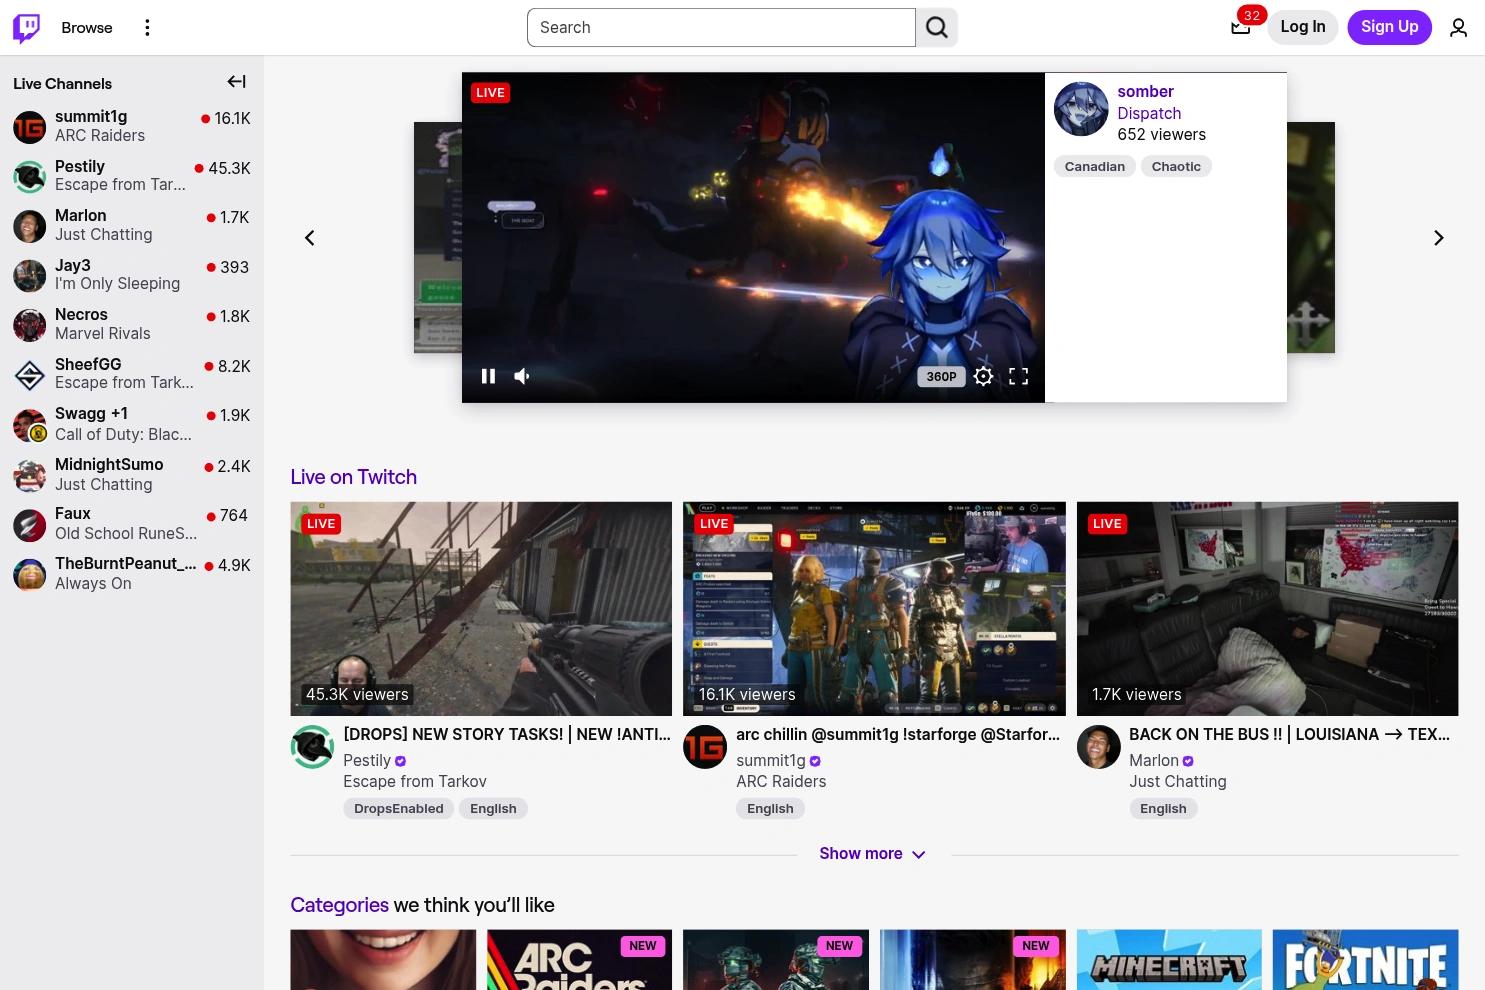This screenshot has width=1485, height=990.
Task: Select summit1g's avatar in the sidebar
Action: (x=29, y=127)
